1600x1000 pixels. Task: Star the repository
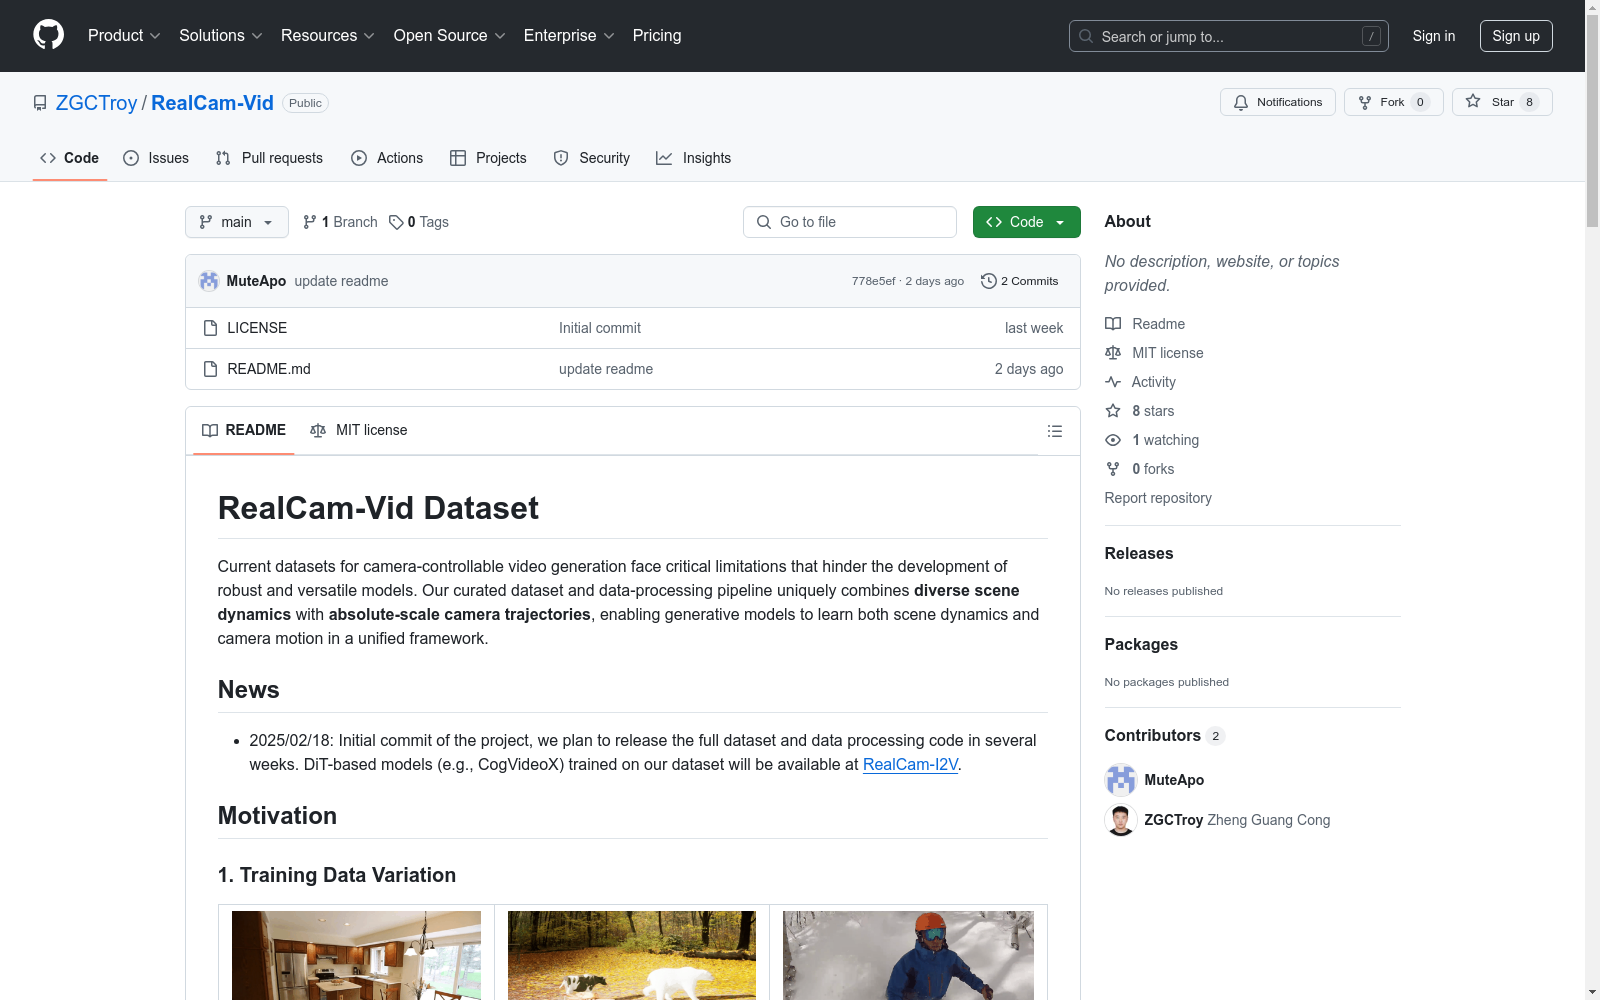(1502, 102)
